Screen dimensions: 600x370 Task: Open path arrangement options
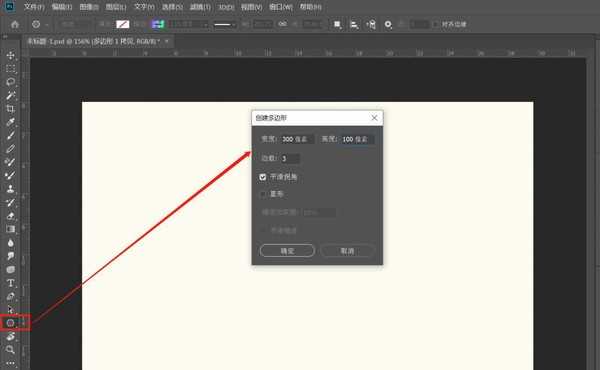tap(371, 24)
